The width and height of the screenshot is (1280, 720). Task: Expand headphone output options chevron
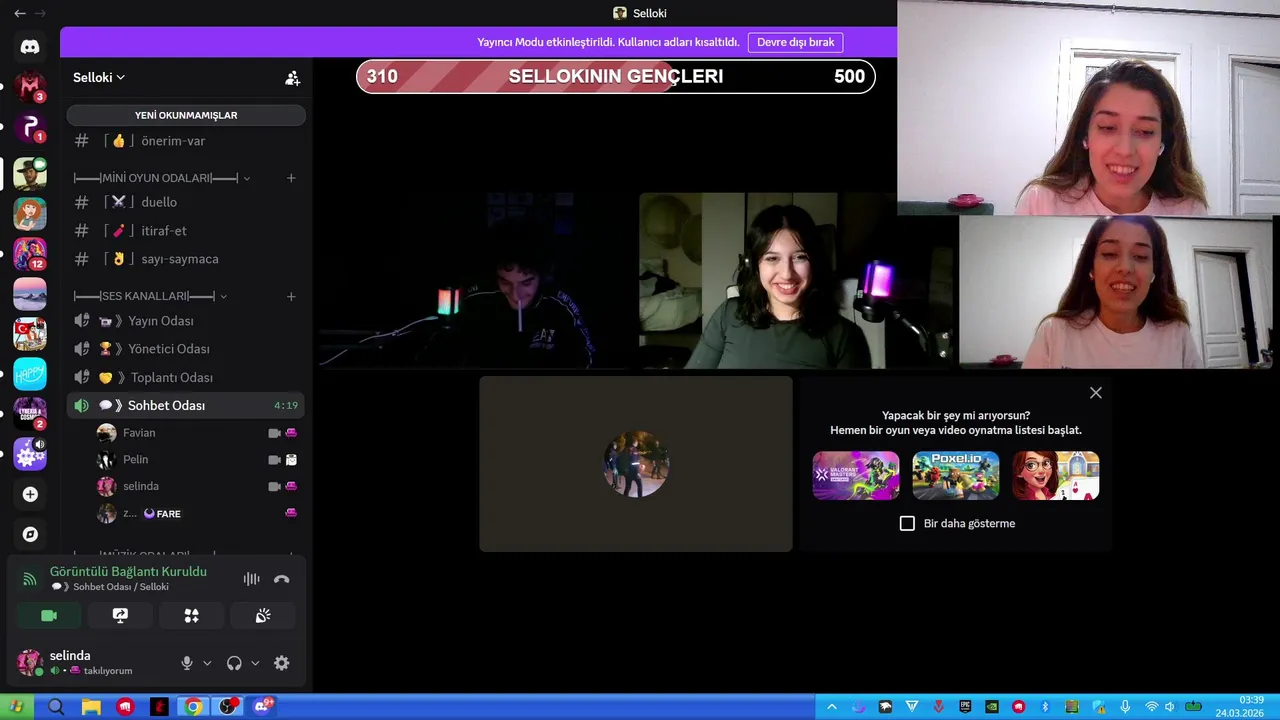click(255, 663)
